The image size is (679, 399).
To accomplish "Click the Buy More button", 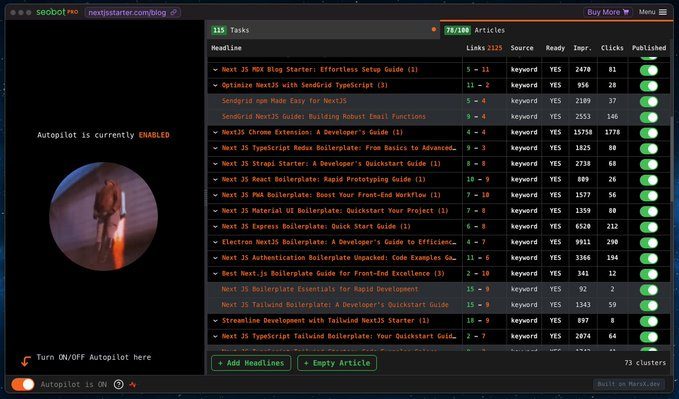I will (608, 12).
